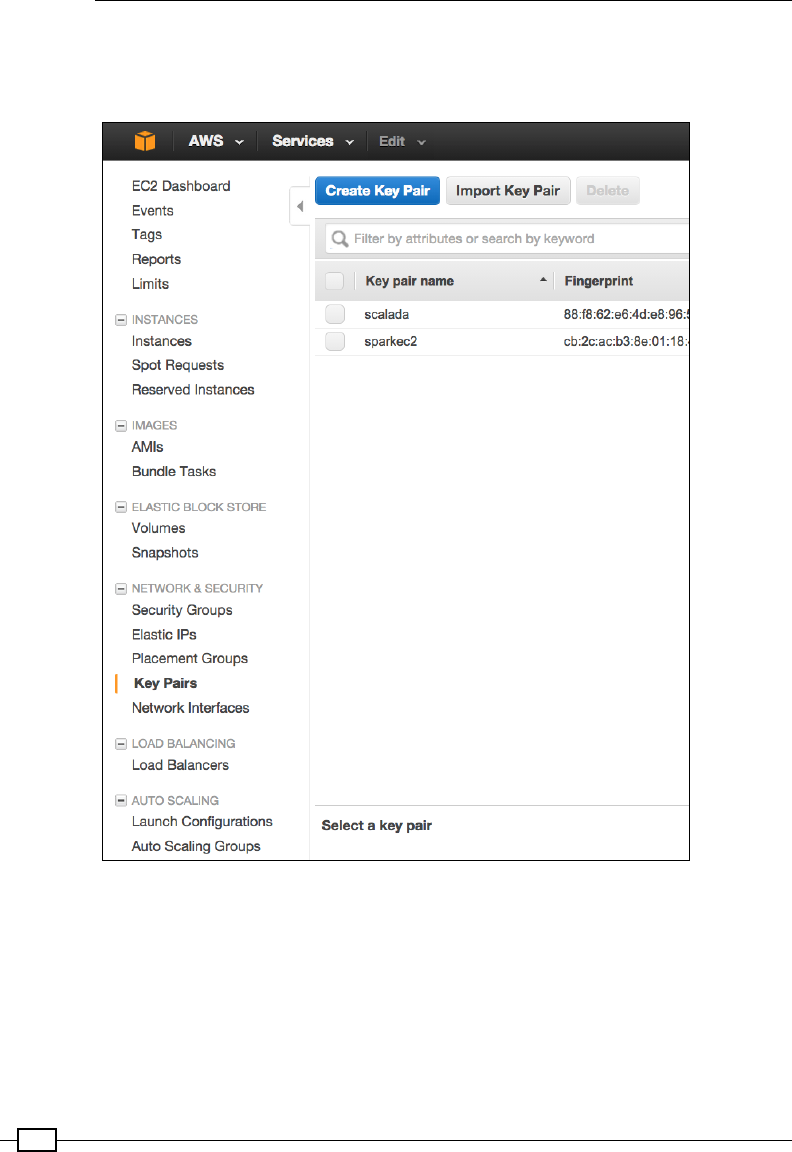
Task: Click the Fingerprint column header
Action: (599, 281)
